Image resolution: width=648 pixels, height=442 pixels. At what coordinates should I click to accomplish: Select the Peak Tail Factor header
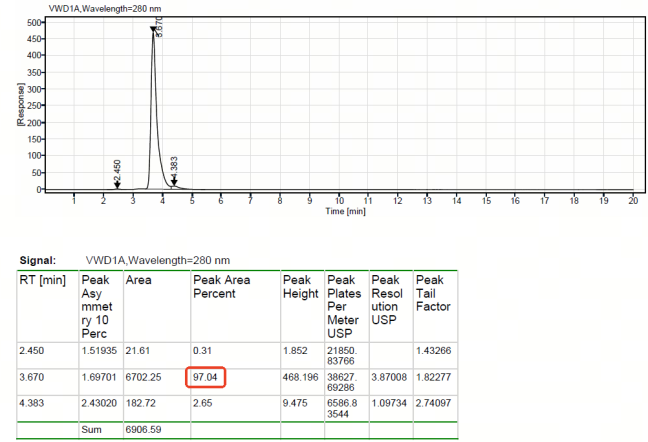click(433, 293)
